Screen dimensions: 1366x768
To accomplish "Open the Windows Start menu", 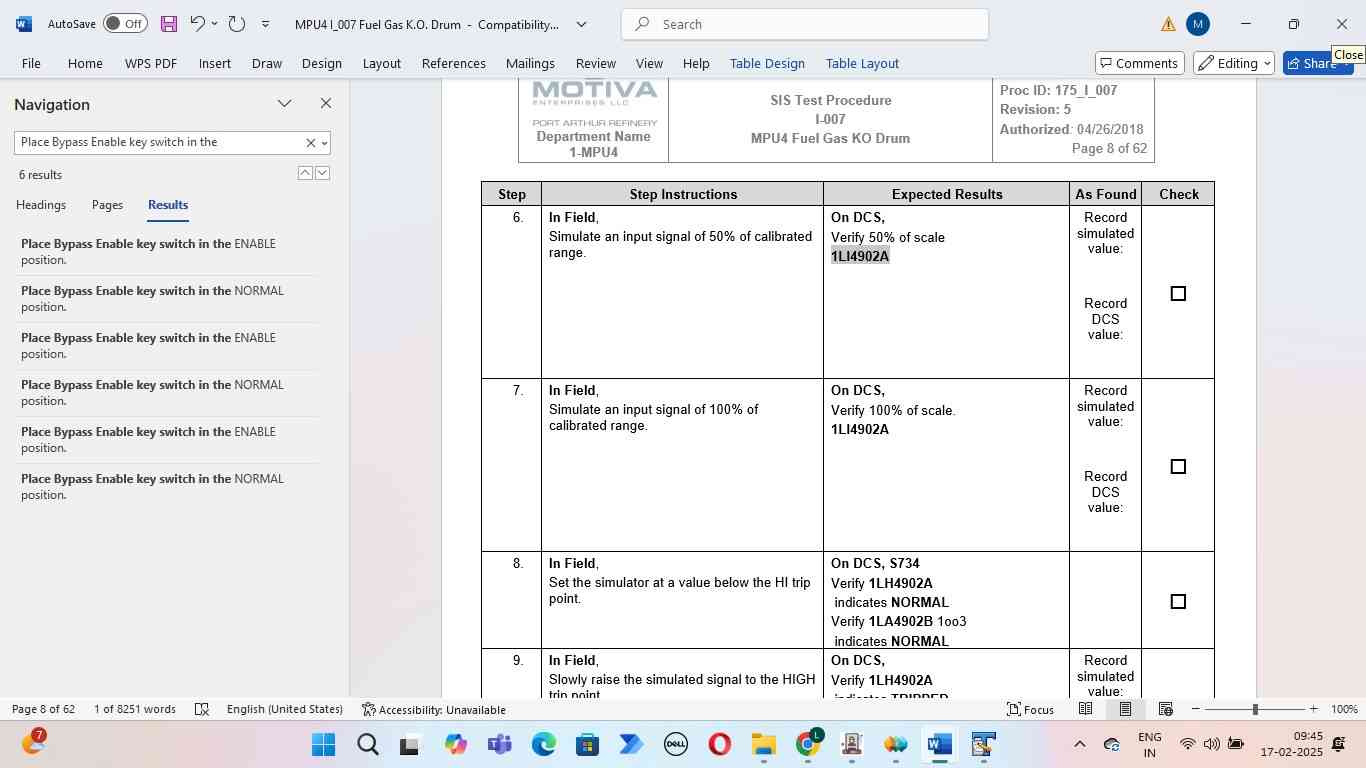I will click(323, 745).
